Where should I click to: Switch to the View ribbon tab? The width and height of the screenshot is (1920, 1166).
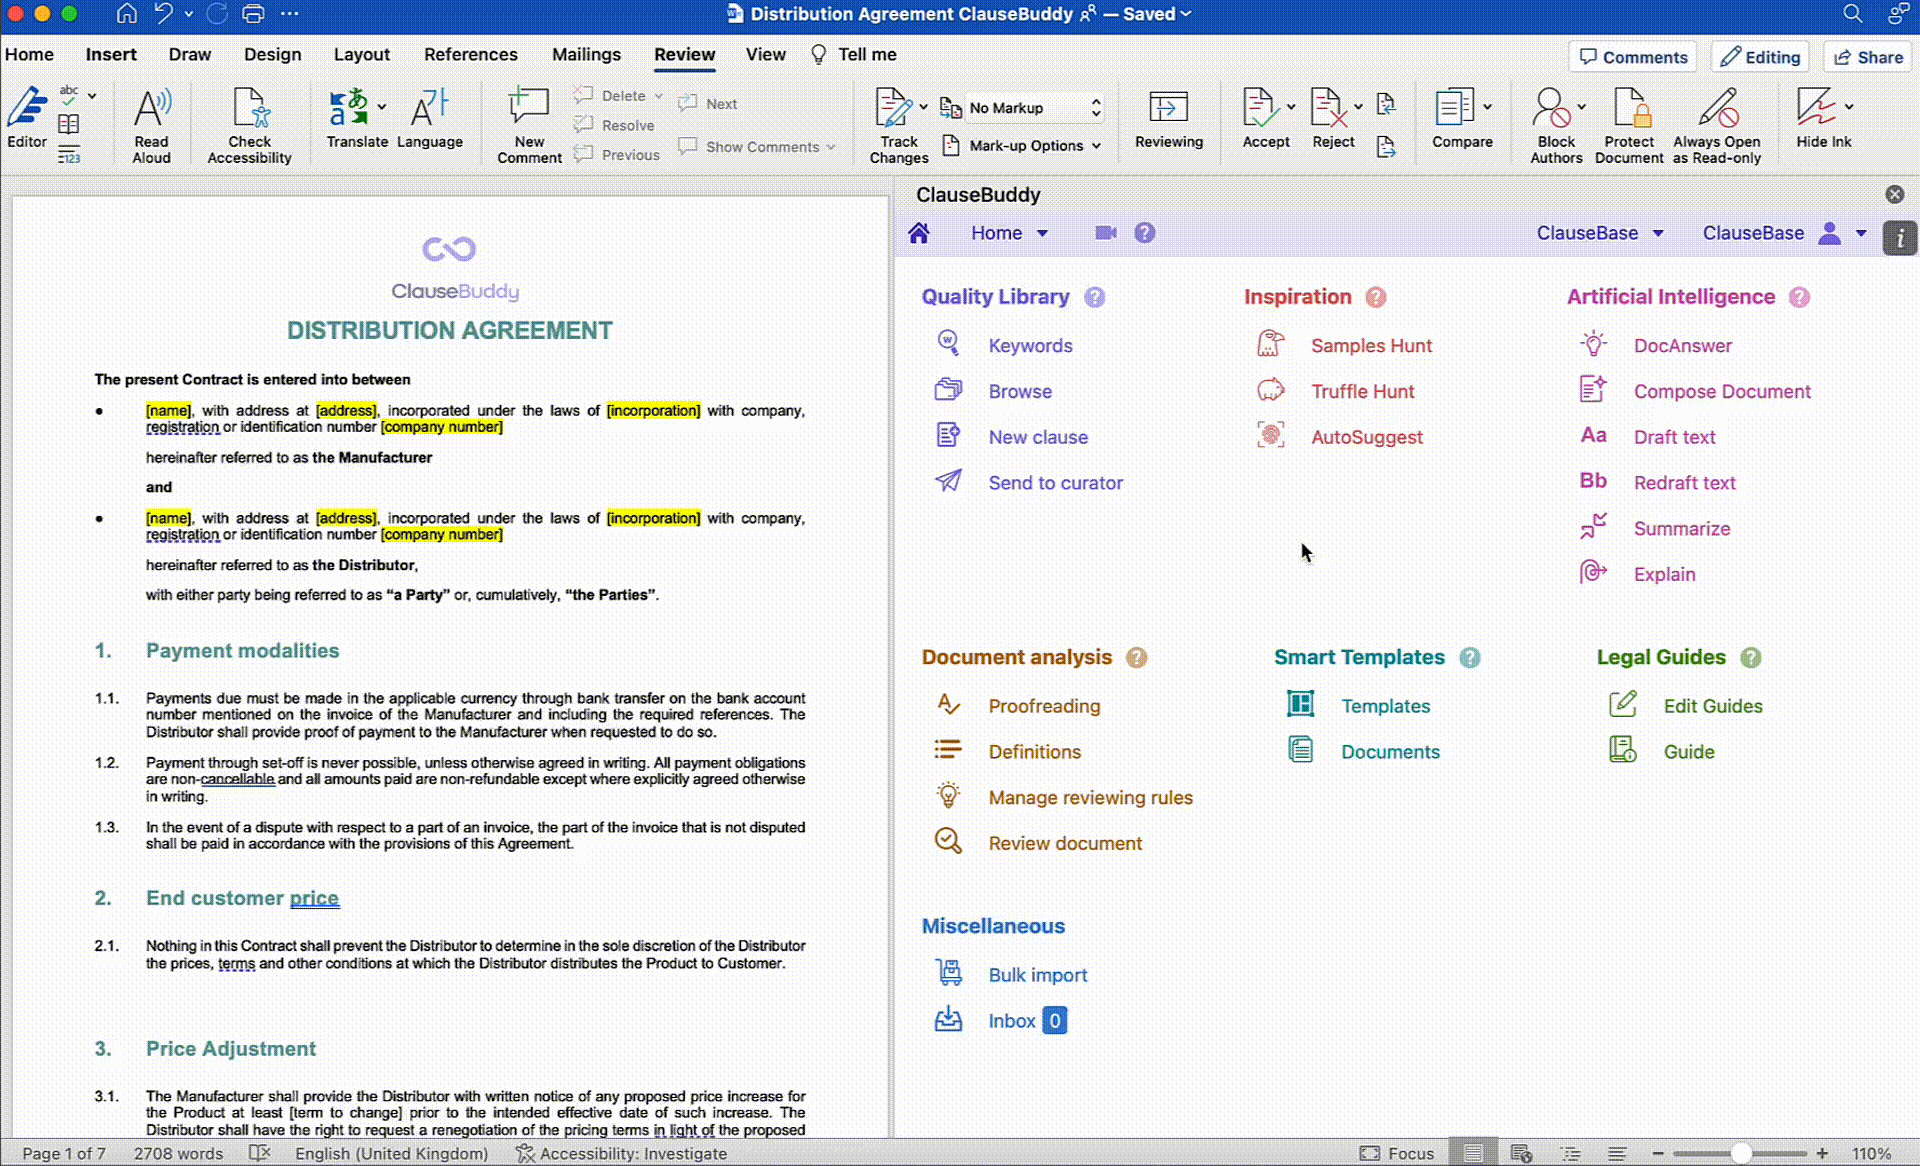(765, 55)
